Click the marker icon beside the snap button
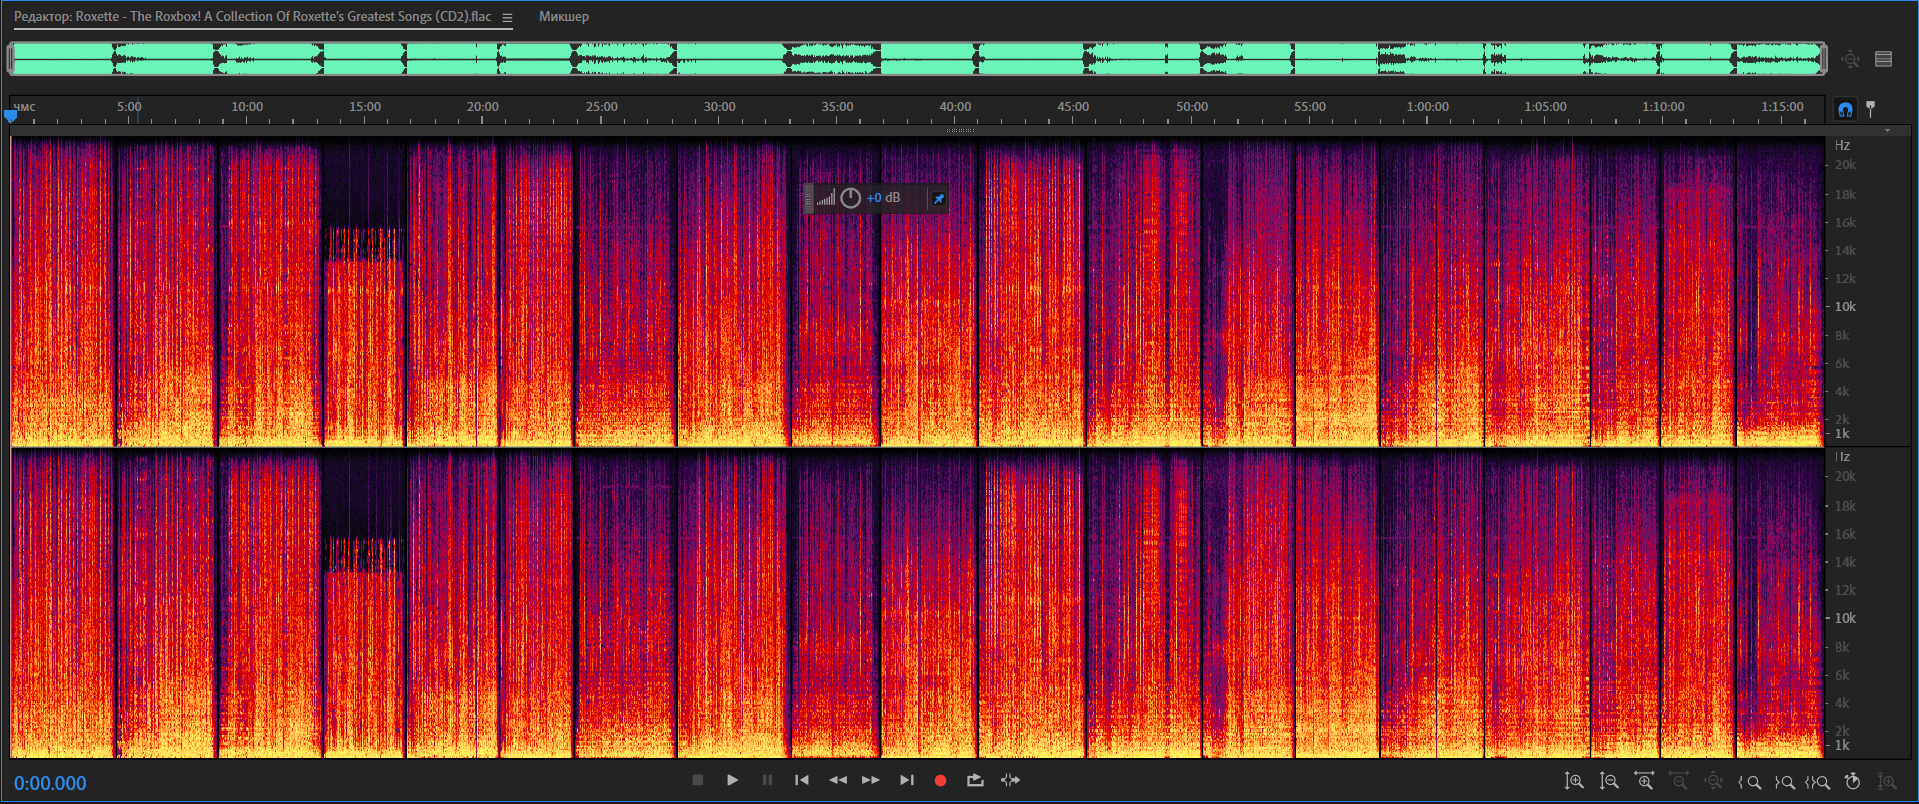This screenshot has width=1919, height=804. click(1870, 109)
